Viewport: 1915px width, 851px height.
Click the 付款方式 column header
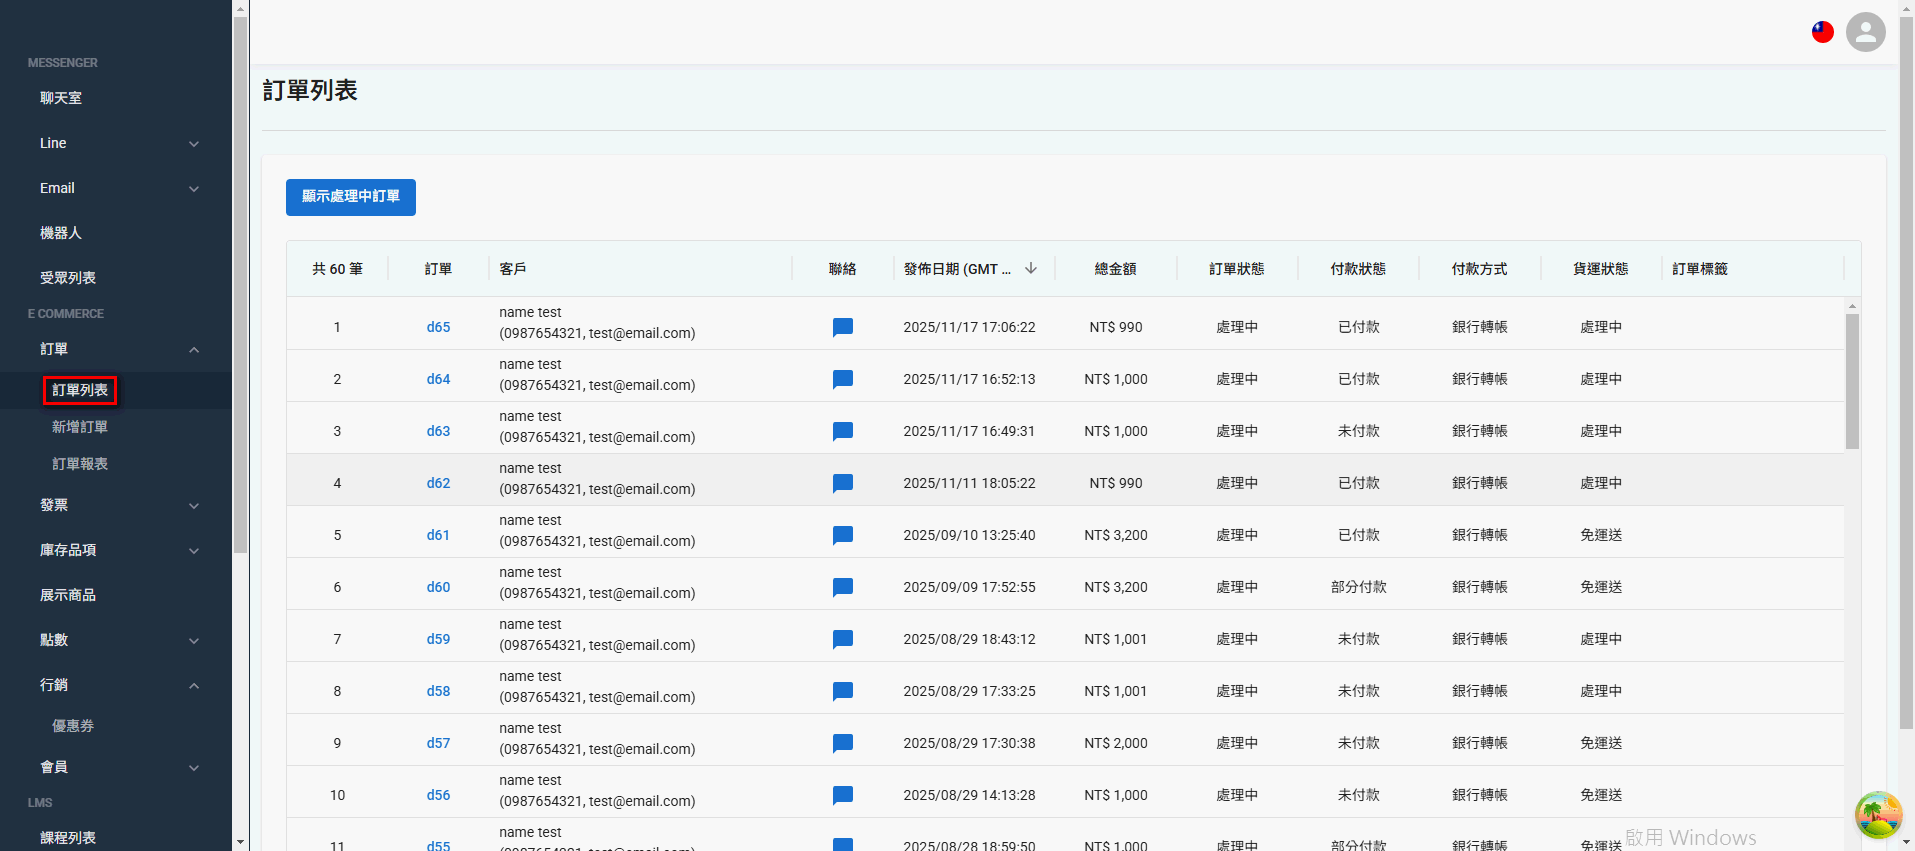tap(1479, 269)
